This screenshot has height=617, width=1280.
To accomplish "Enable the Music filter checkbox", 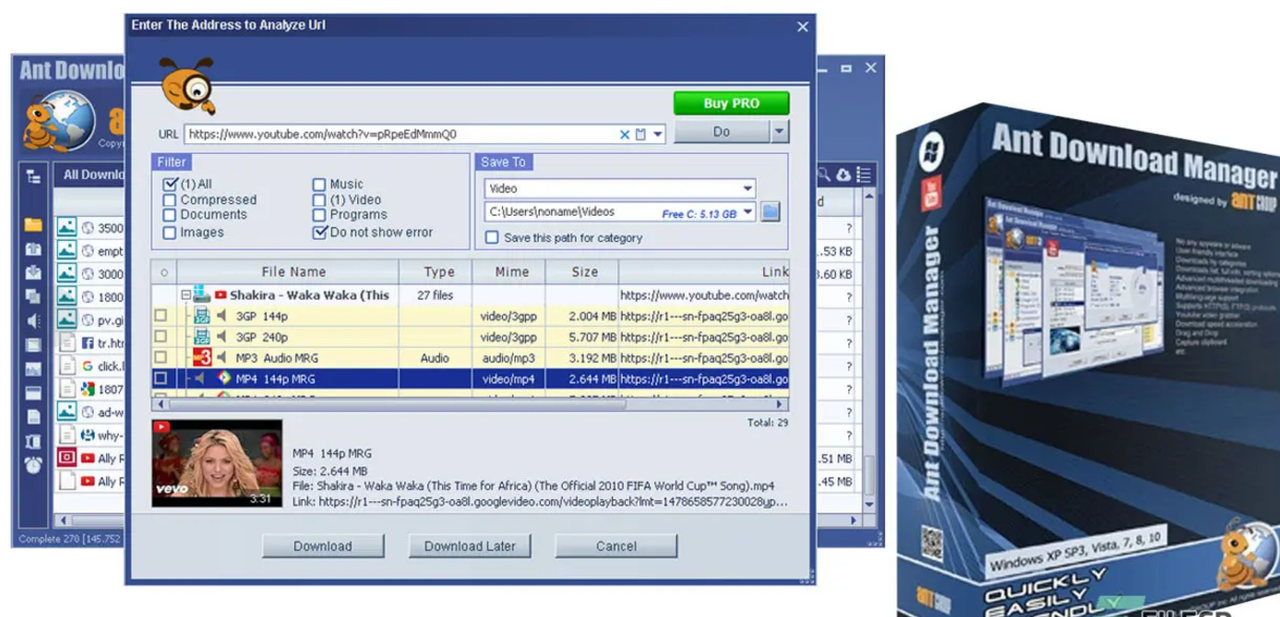I will [x=319, y=184].
